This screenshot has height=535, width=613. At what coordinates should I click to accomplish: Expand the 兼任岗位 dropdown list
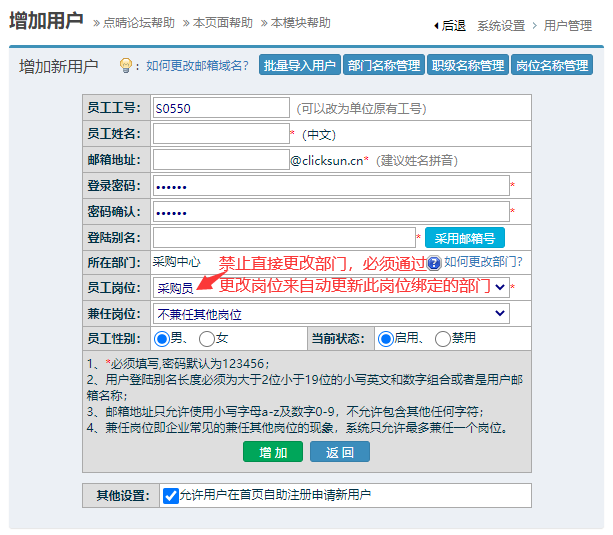(x=330, y=314)
